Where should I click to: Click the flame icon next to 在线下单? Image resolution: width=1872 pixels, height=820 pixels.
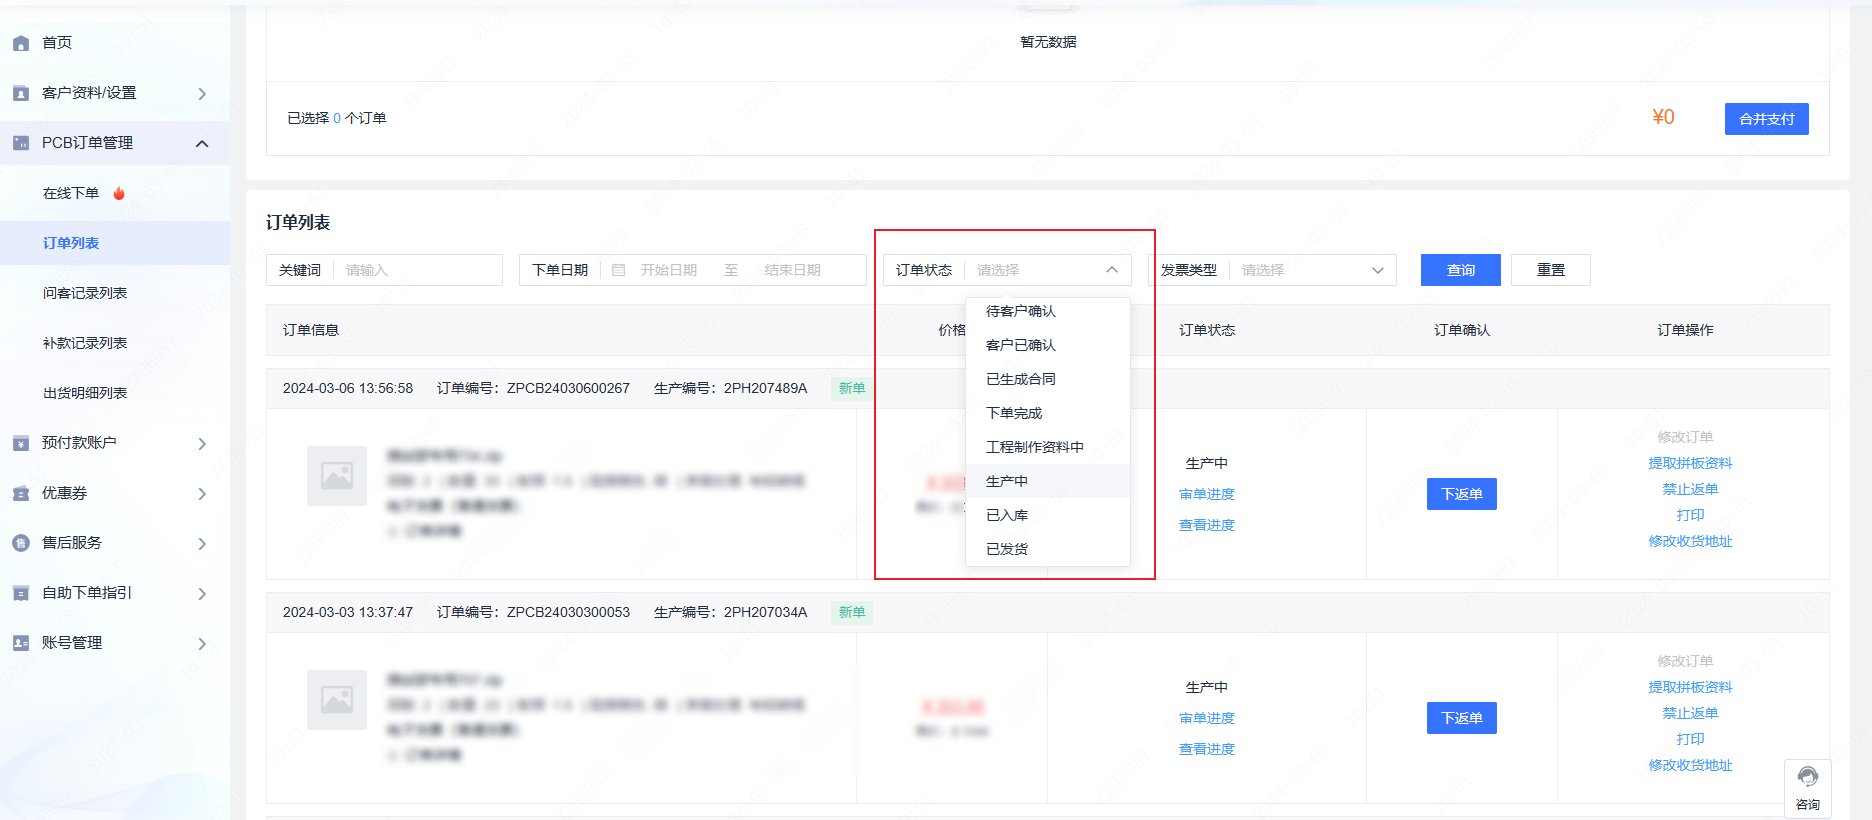pyautogui.click(x=119, y=193)
